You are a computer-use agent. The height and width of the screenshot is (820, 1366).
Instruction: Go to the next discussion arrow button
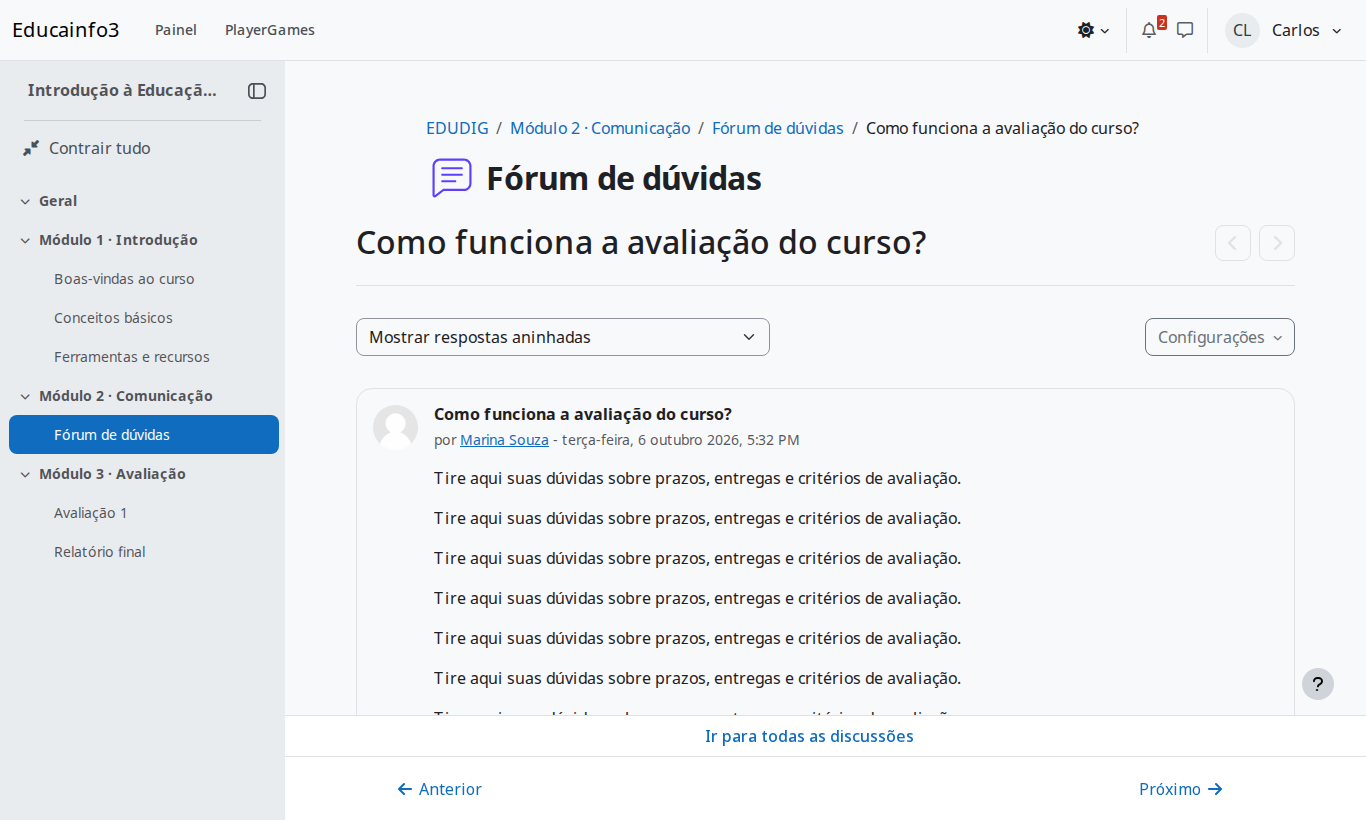coord(1277,243)
